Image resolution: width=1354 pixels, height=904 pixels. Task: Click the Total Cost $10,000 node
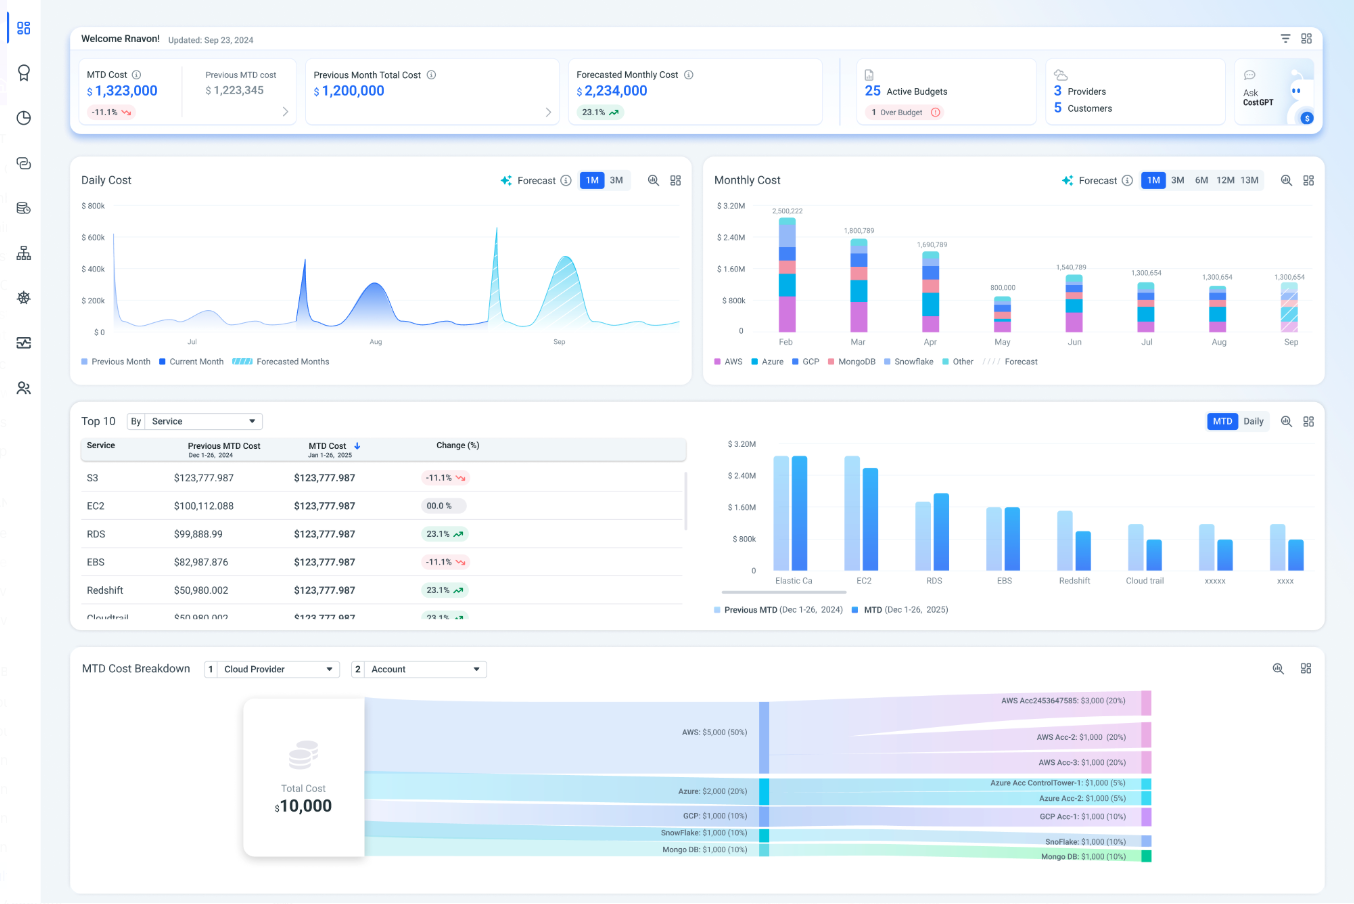tap(304, 777)
